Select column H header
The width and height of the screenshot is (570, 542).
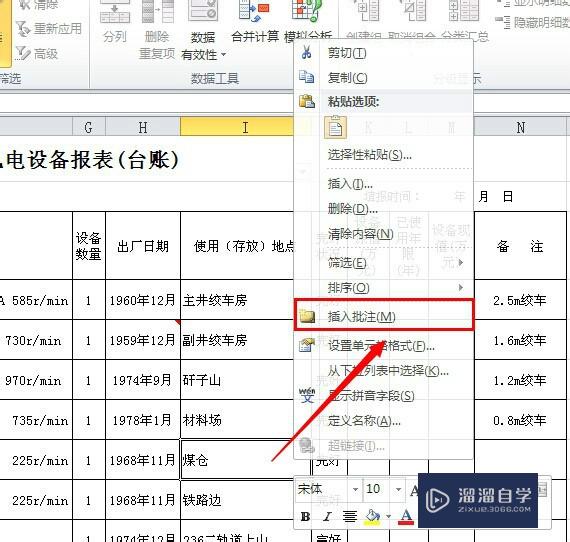(x=143, y=128)
